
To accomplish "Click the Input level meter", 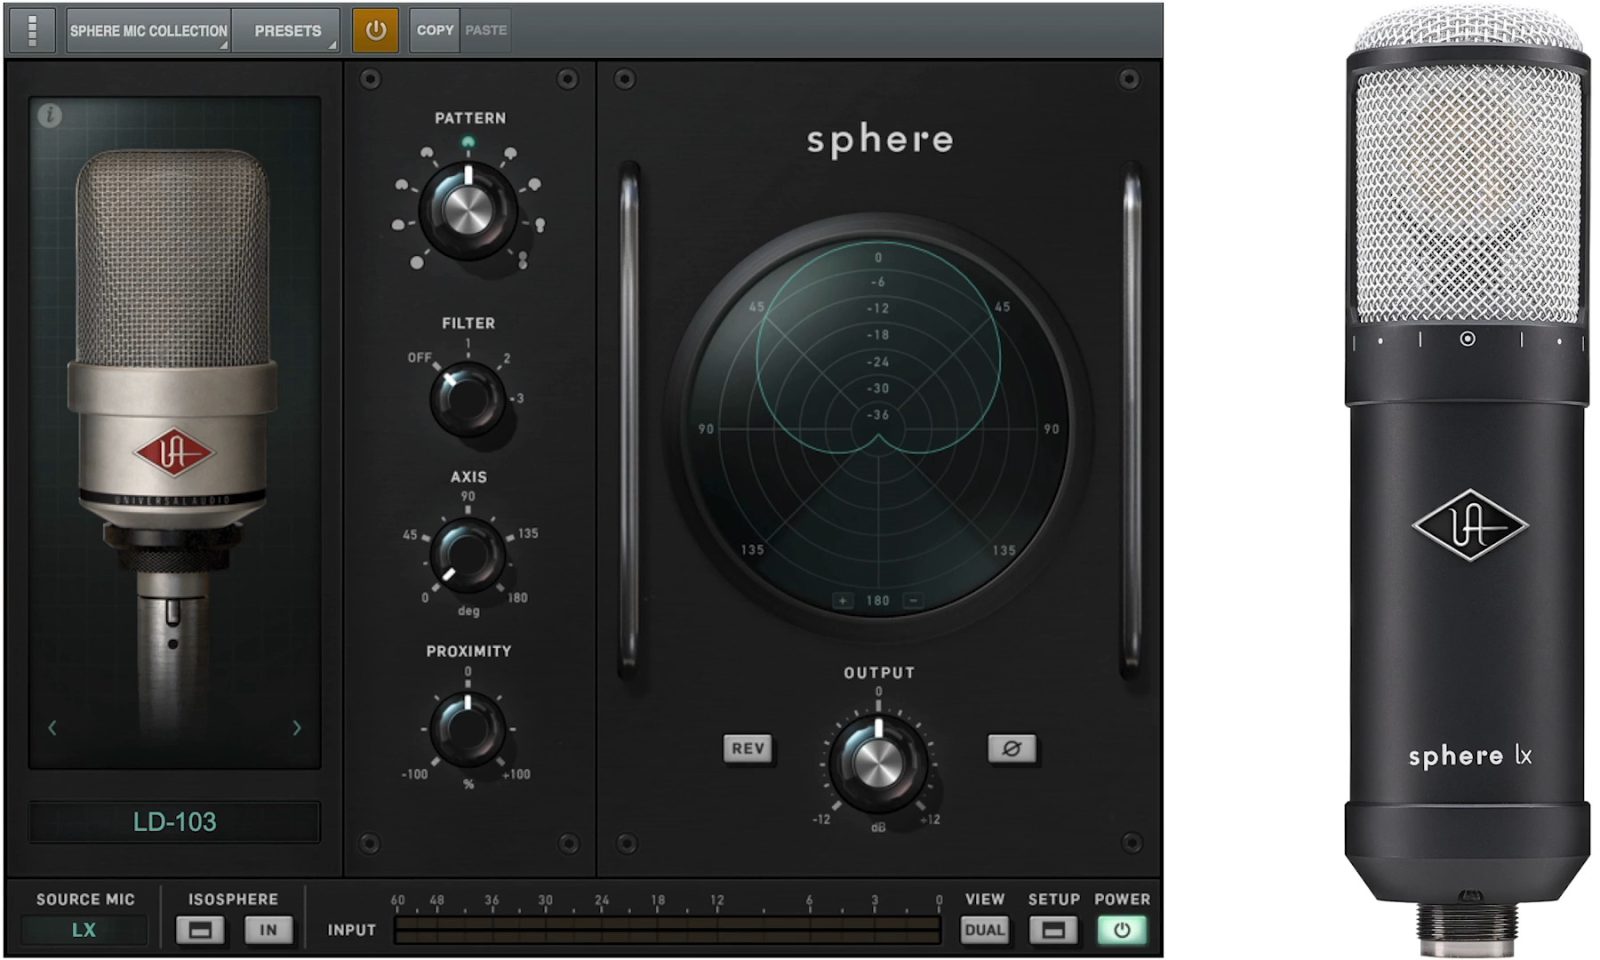I will point(667,930).
